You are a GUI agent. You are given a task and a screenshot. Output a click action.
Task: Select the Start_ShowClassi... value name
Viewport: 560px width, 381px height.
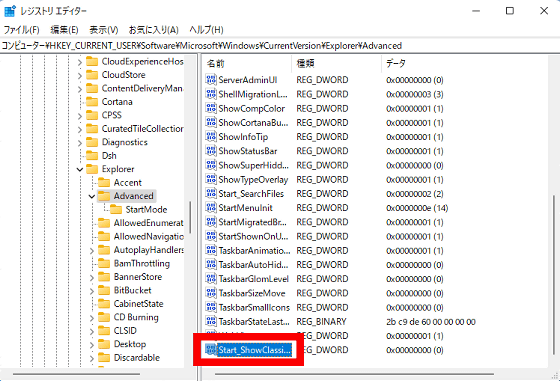[x=254, y=350]
